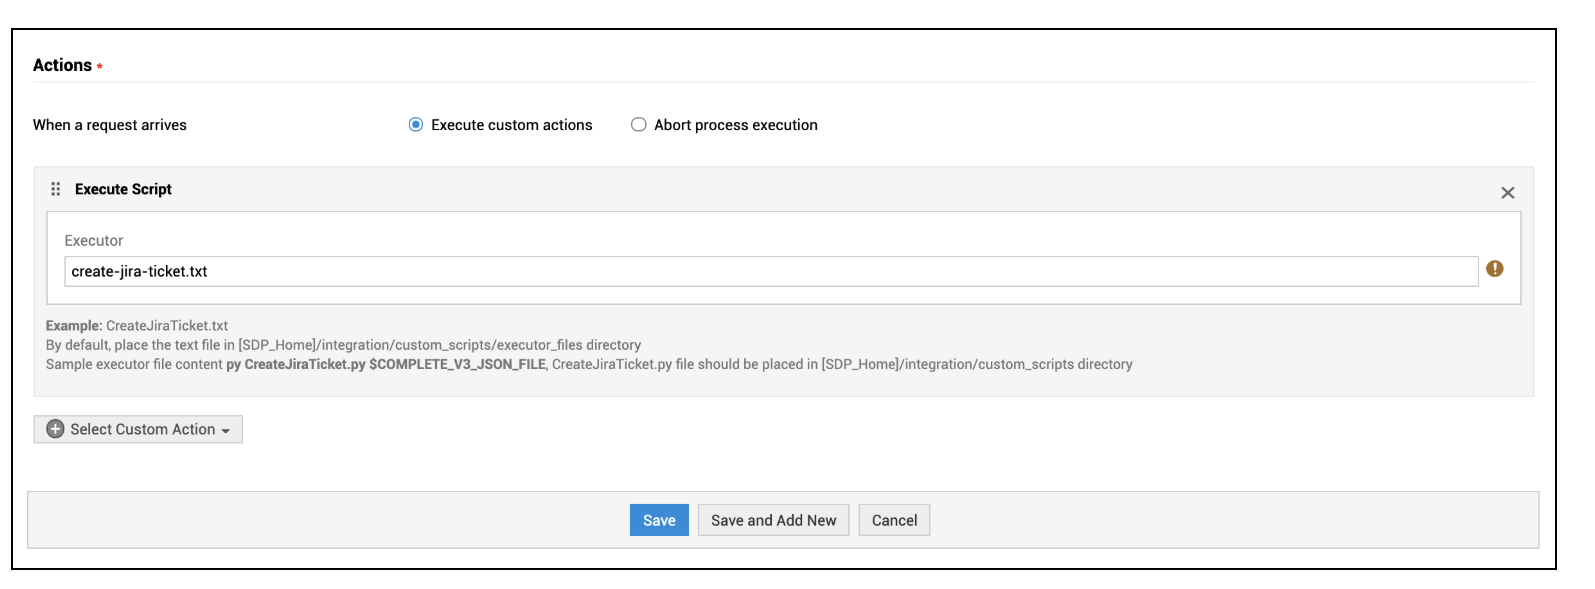
Task: Focus the Executor field containing create-jira-ticket.txt
Action: pyautogui.click(x=770, y=272)
